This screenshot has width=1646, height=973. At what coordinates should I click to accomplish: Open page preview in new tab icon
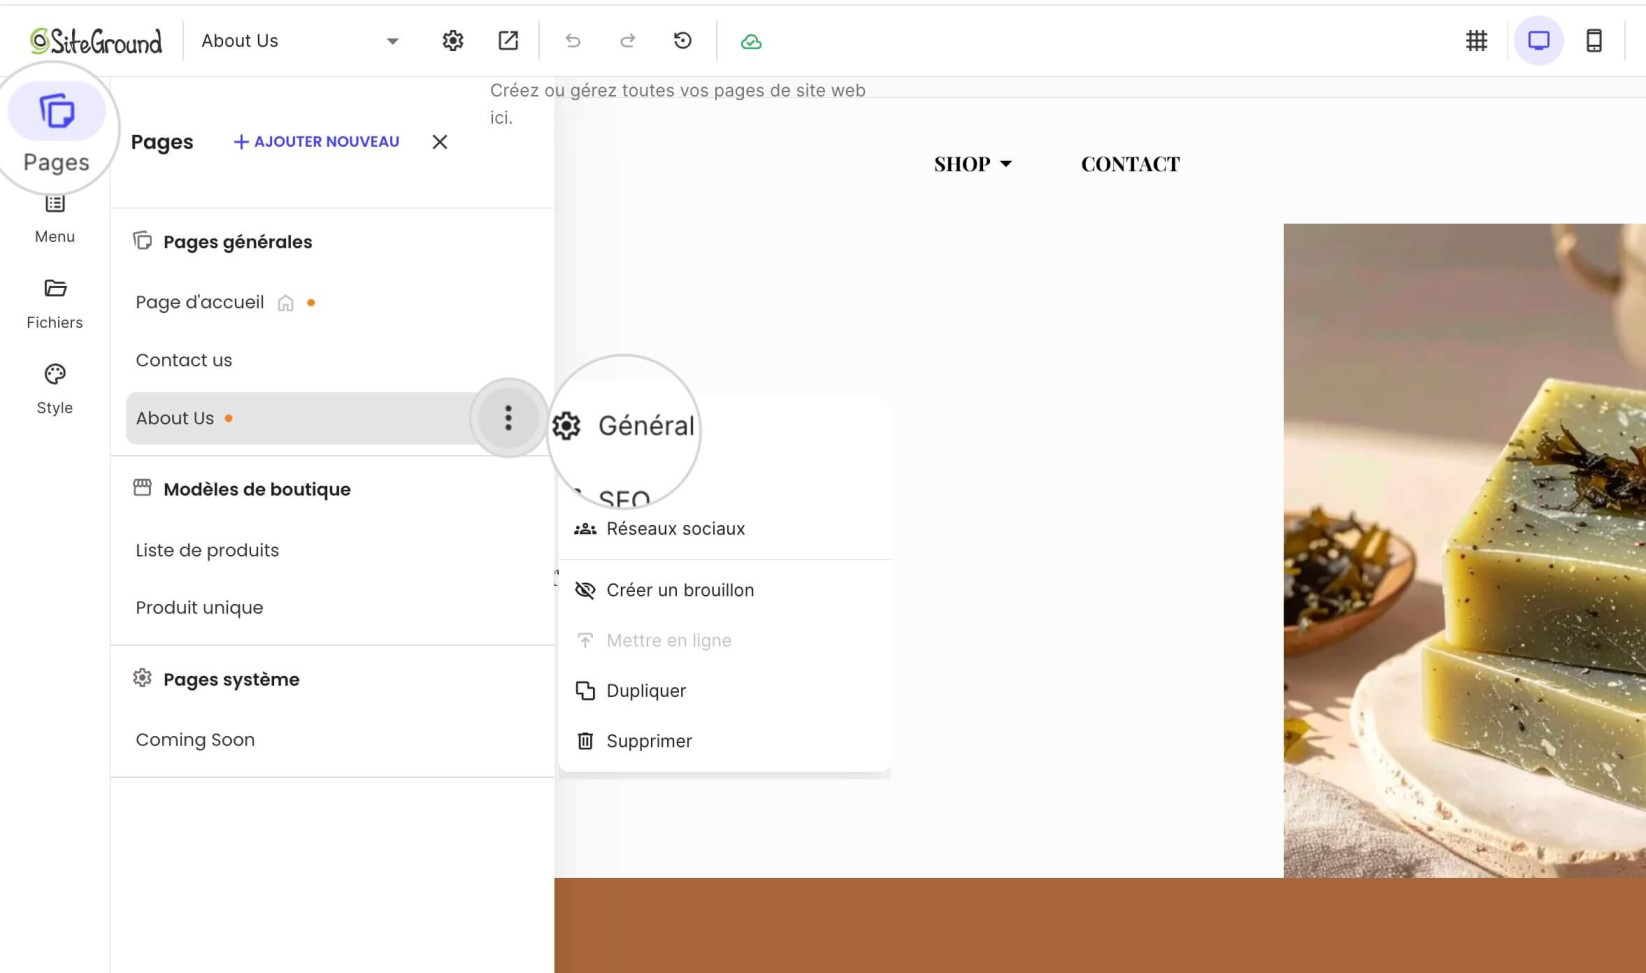pos(508,41)
